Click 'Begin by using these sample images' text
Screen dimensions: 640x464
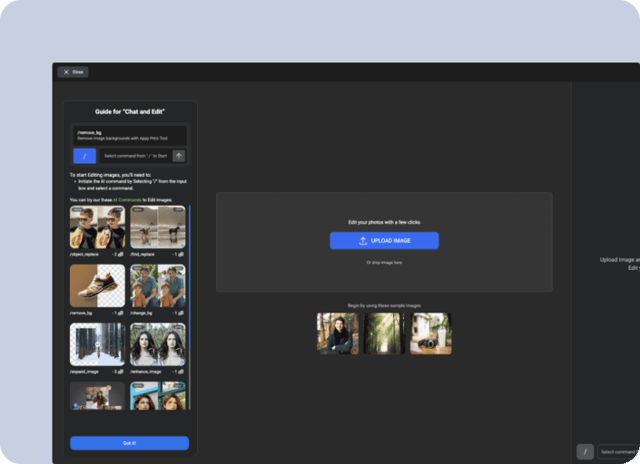pos(384,306)
